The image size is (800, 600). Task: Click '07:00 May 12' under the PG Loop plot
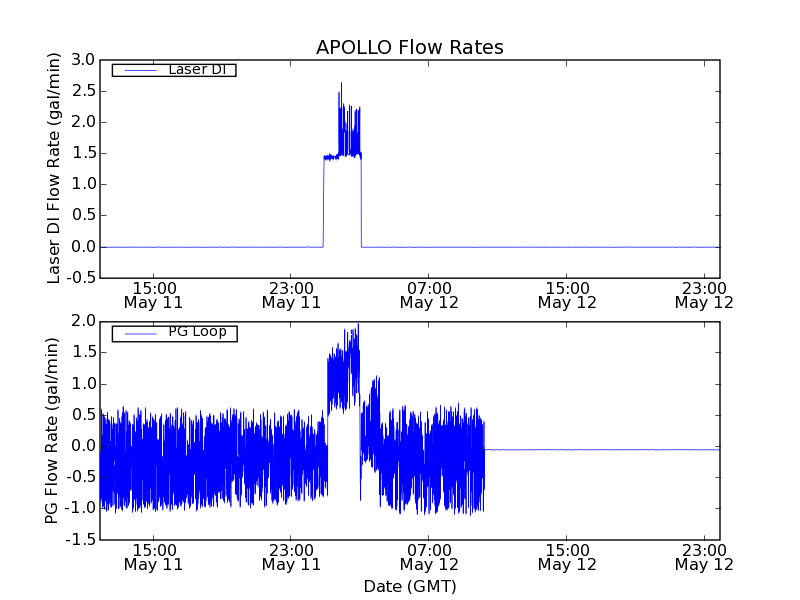click(x=429, y=558)
